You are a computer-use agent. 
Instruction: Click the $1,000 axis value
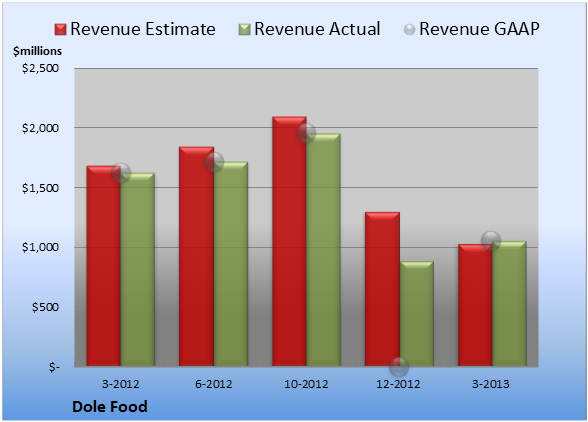click(40, 247)
